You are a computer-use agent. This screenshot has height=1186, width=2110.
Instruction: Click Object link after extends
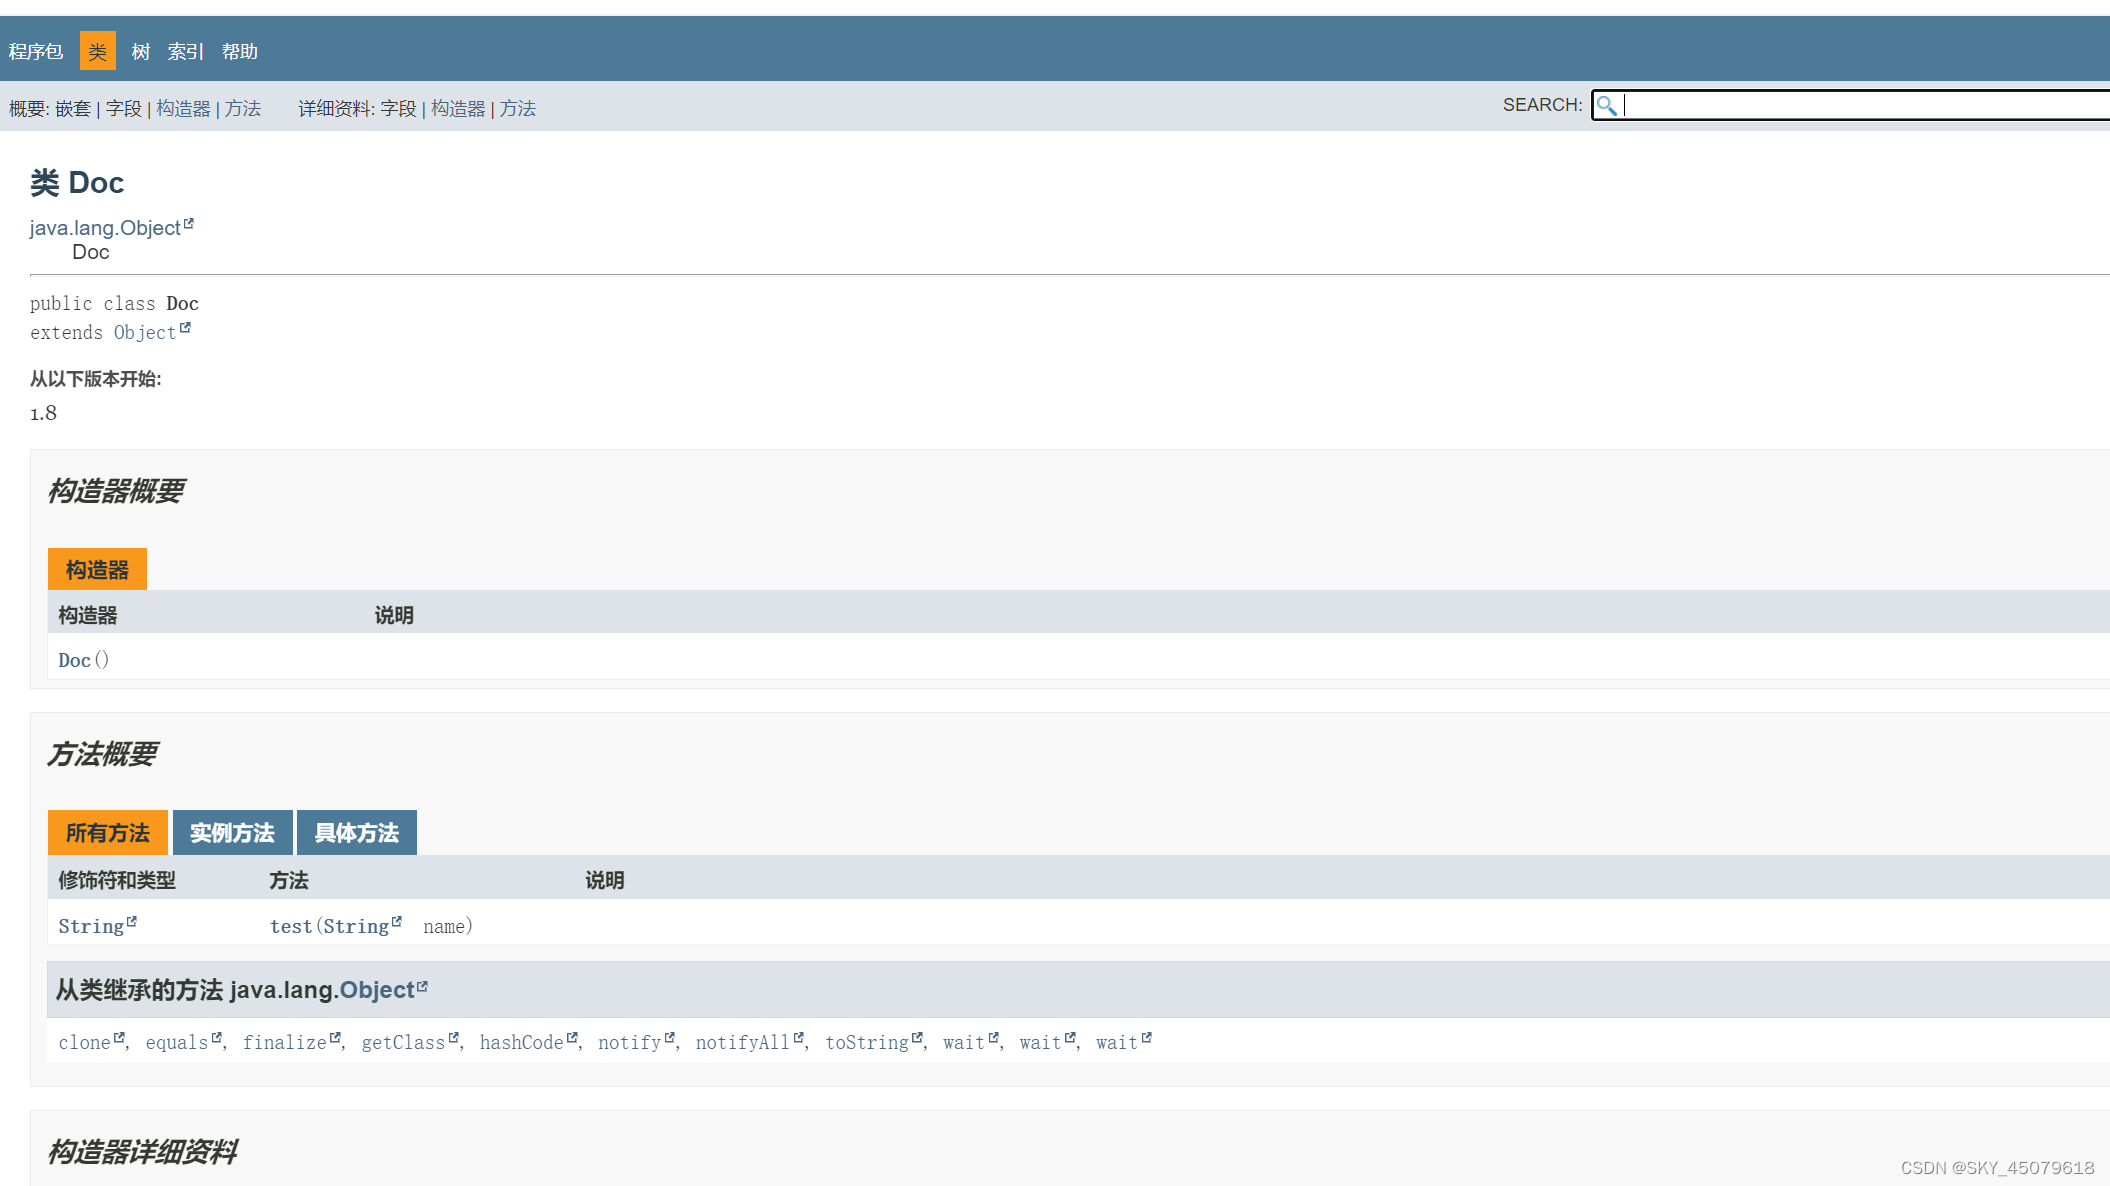145,332
